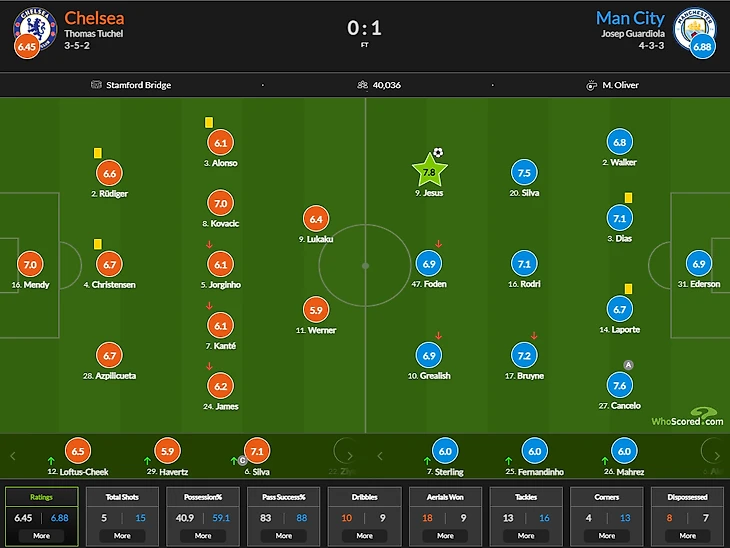Viewport: 730px width, 548px height.
Task: Show next Chelsea substitutes with right arrow
Action: (x=350, y=456)
